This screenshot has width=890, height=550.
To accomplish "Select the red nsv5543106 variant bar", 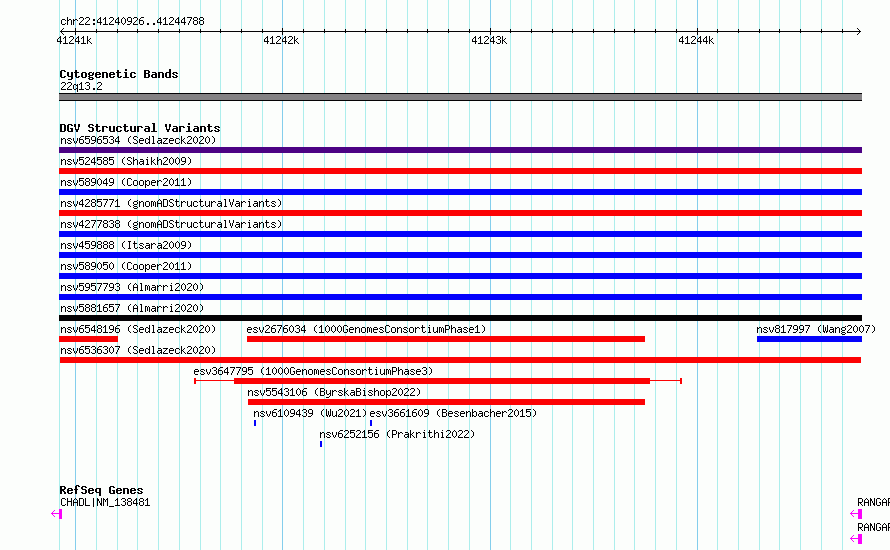I will 446,402.
